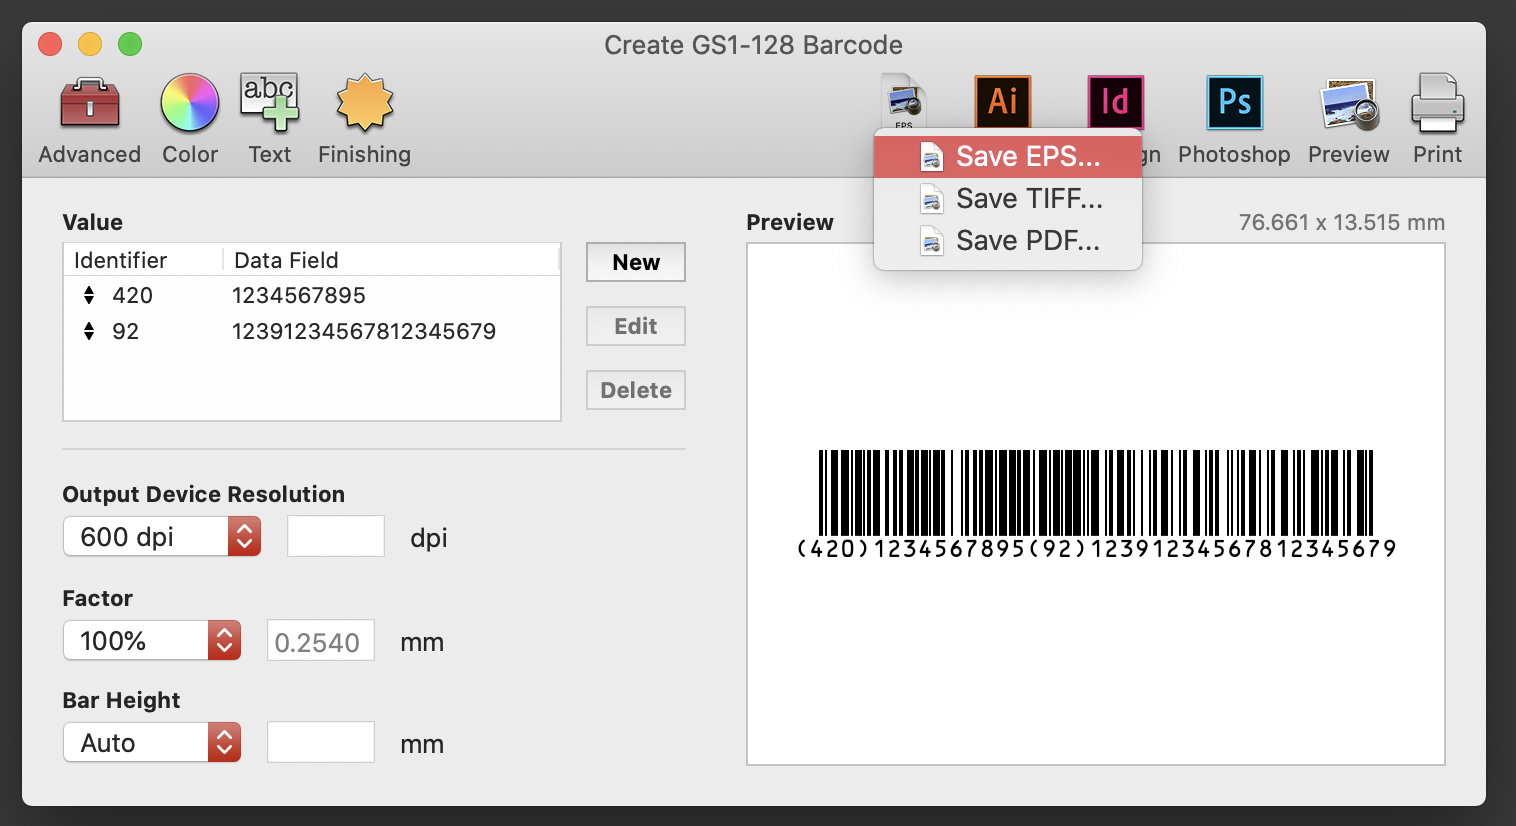Click the yellow minimize window button

(90, 44)
